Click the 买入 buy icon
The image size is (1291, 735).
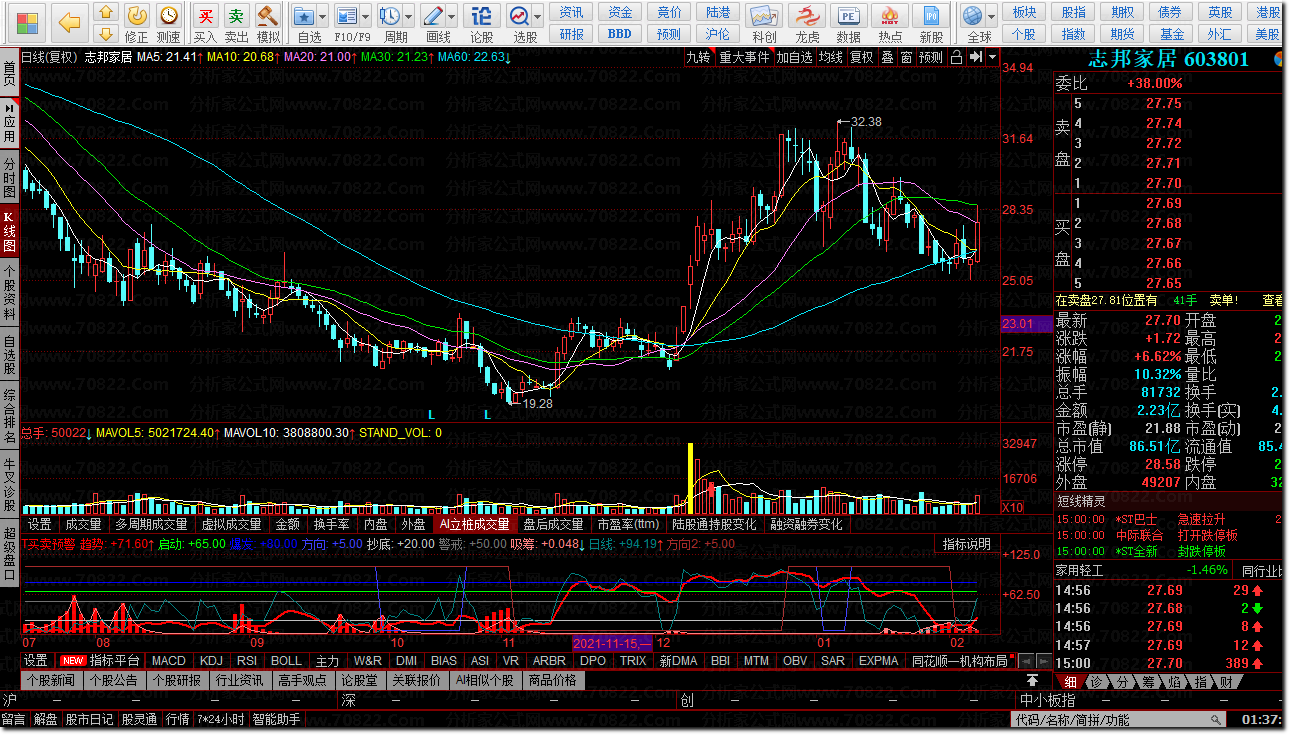coord(205,16)
